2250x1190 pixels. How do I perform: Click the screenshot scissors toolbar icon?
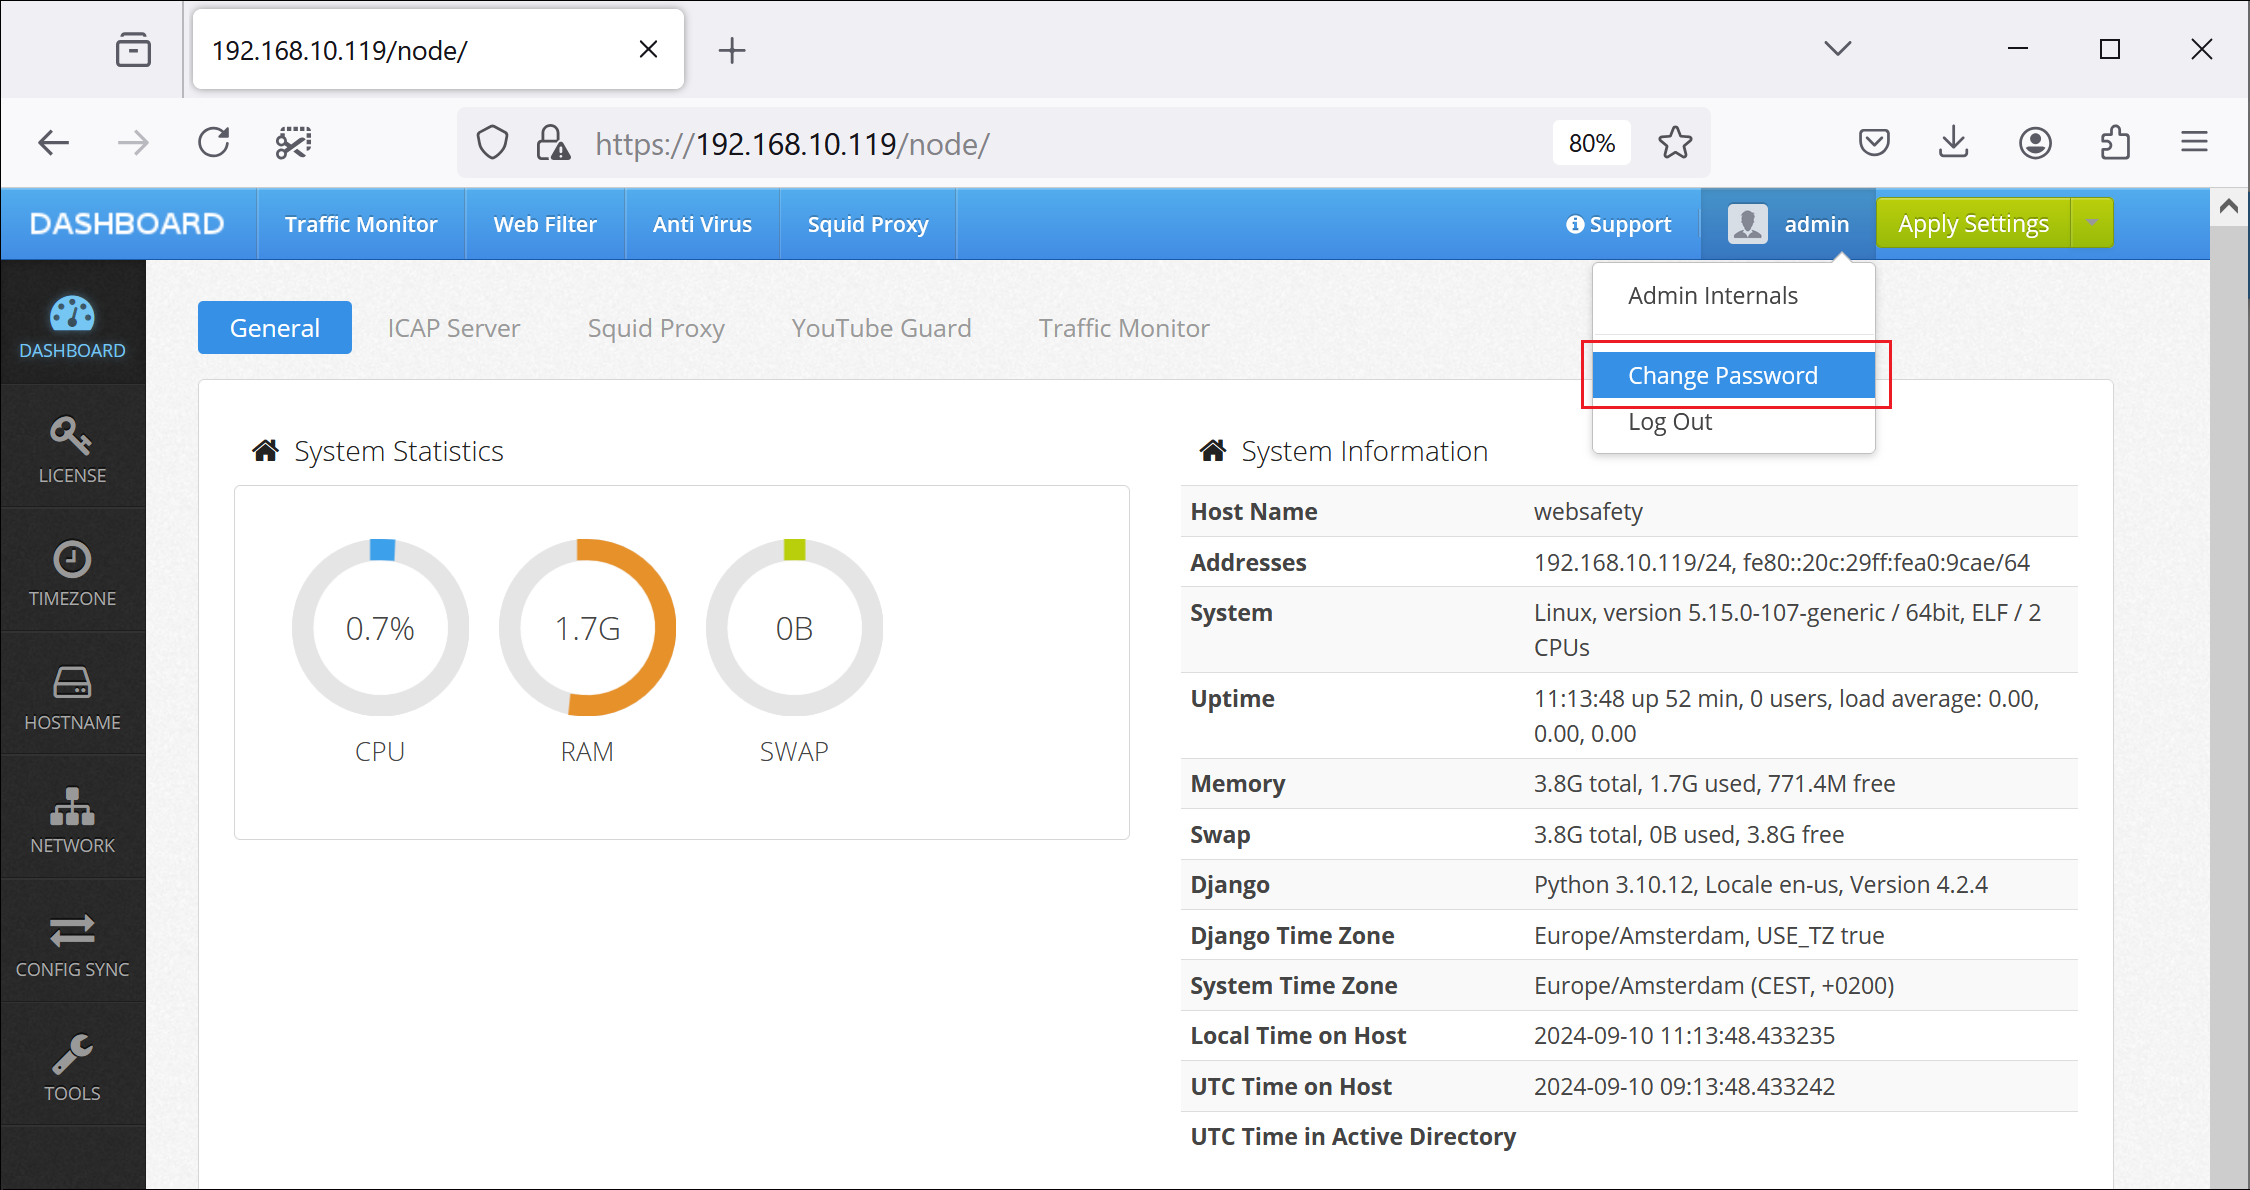[294, 143]
